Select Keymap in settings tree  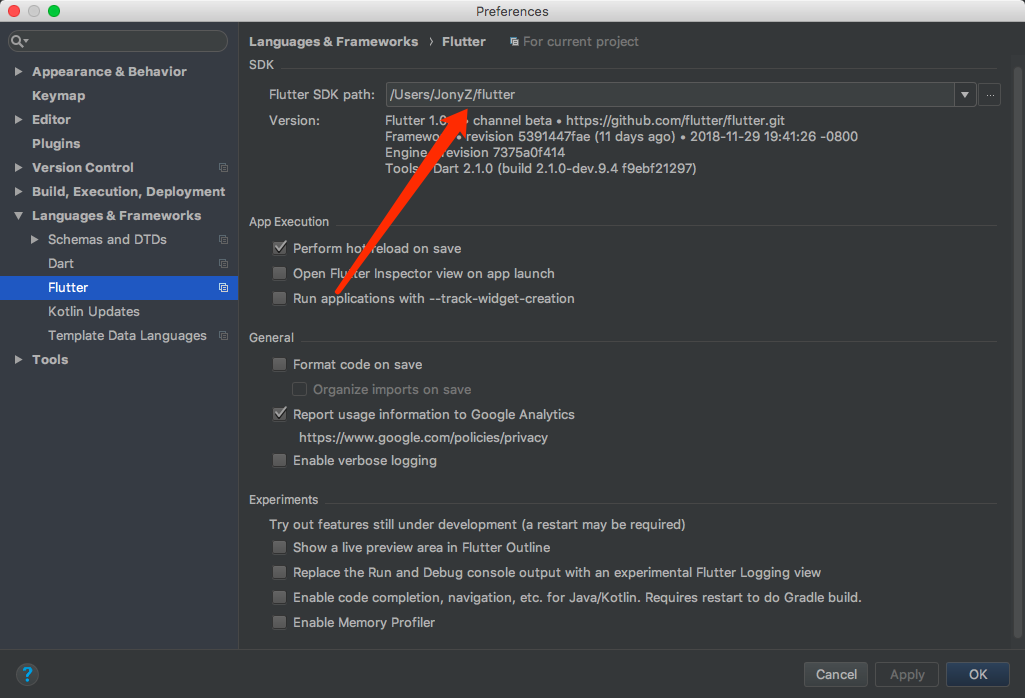[59, 95]
